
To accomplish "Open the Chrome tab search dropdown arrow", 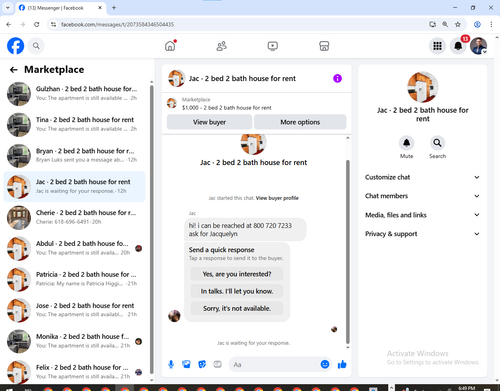I will [8, 8].
